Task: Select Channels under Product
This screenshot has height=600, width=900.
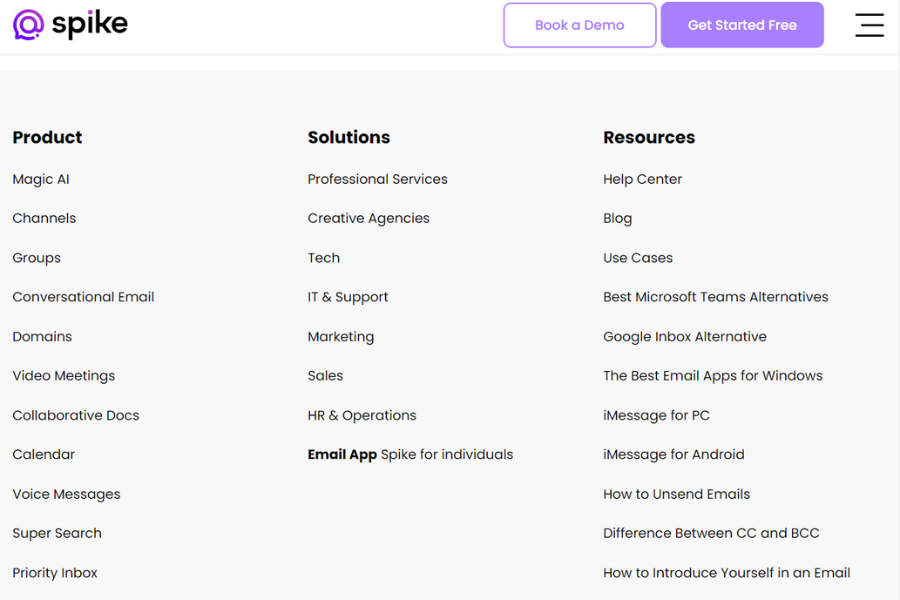Action: [x=44, y=218]
